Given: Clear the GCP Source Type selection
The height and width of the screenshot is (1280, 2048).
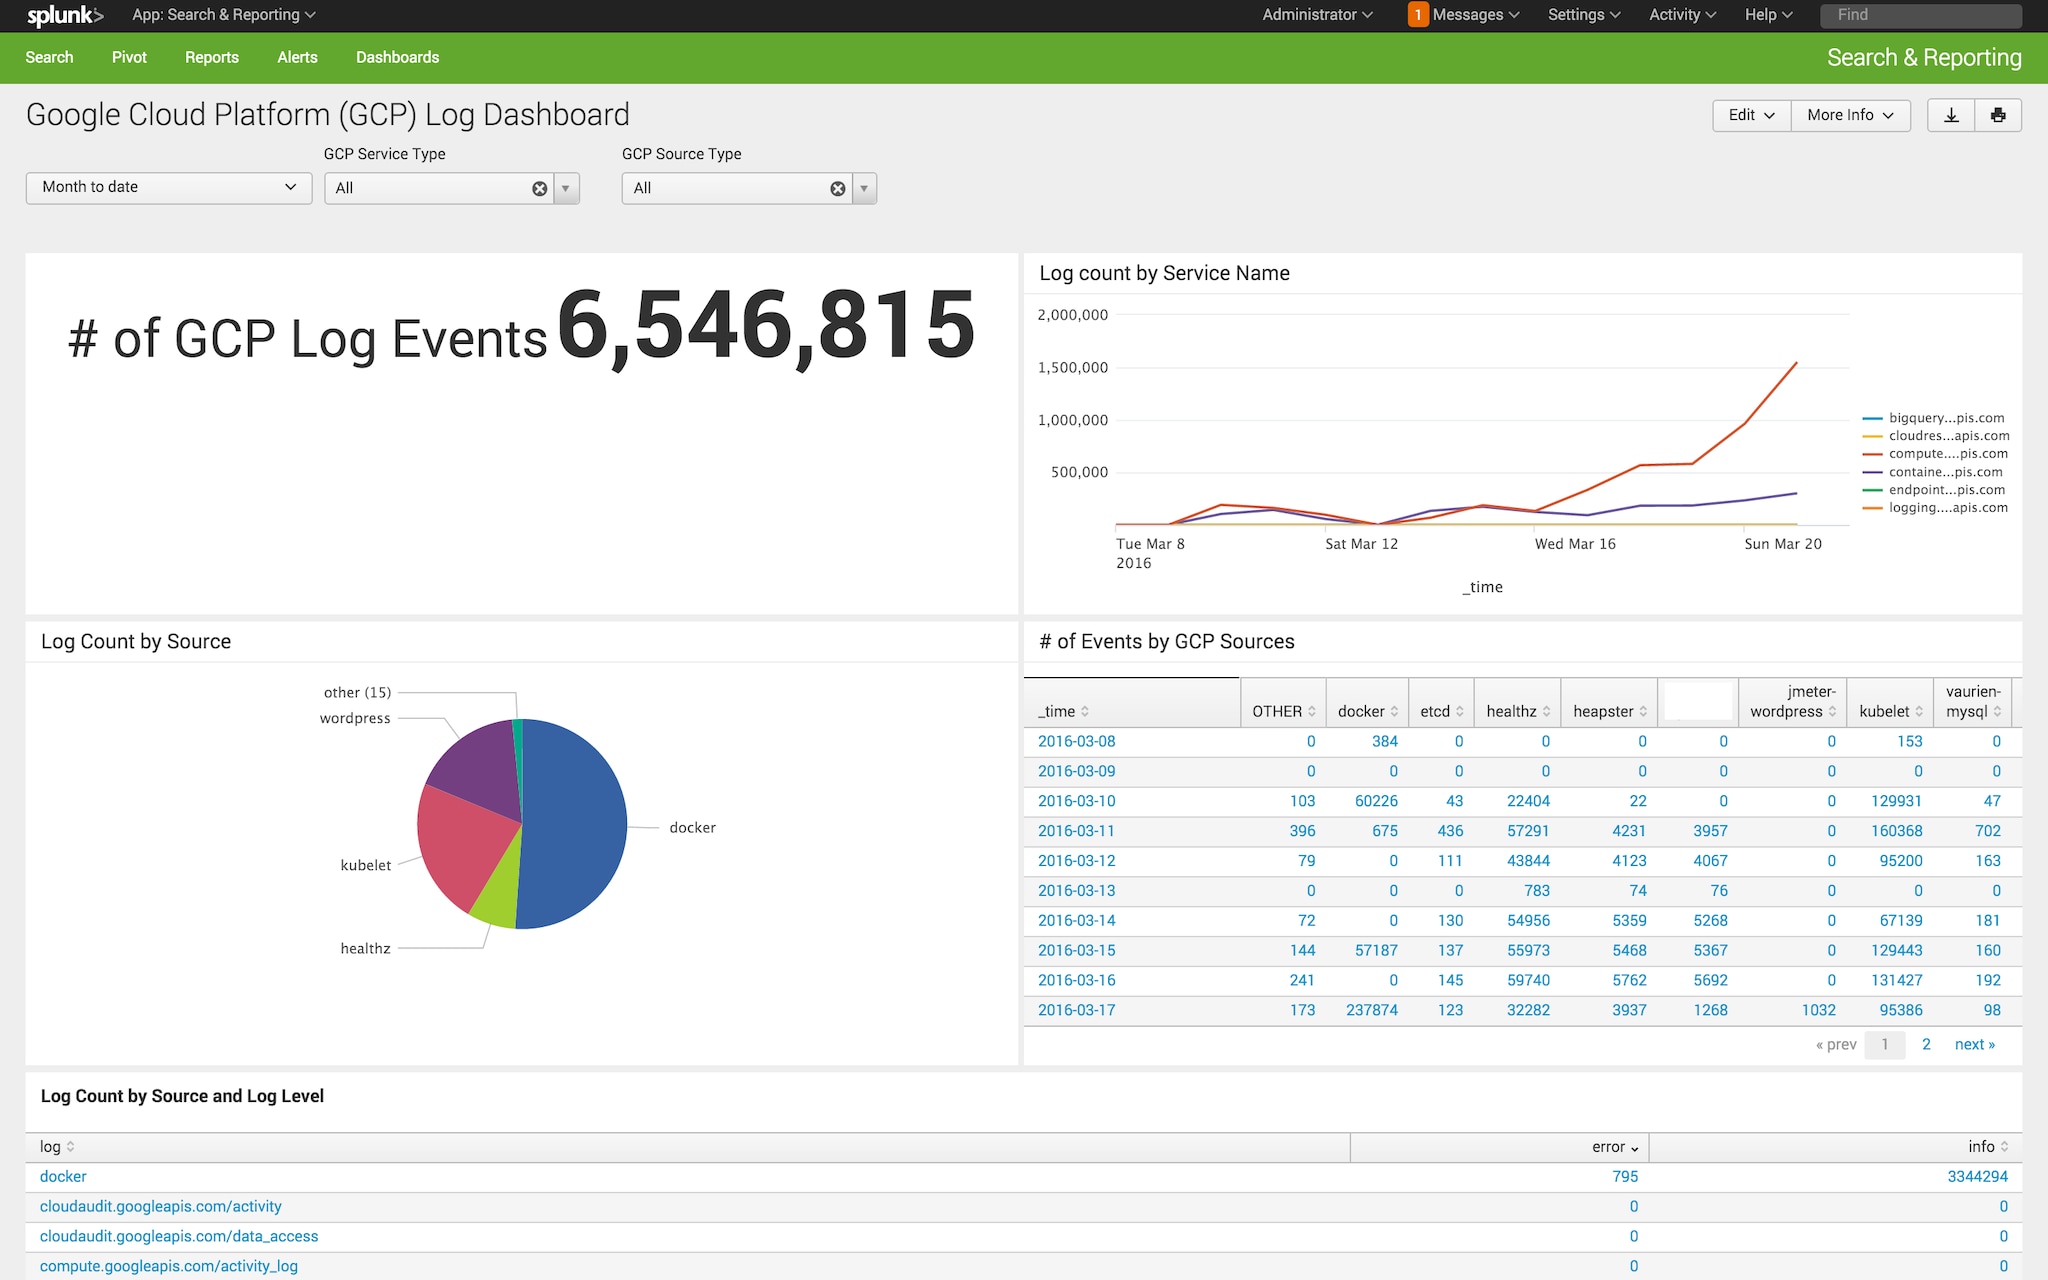Looking at the screenshot, I should tap(838, 188).
